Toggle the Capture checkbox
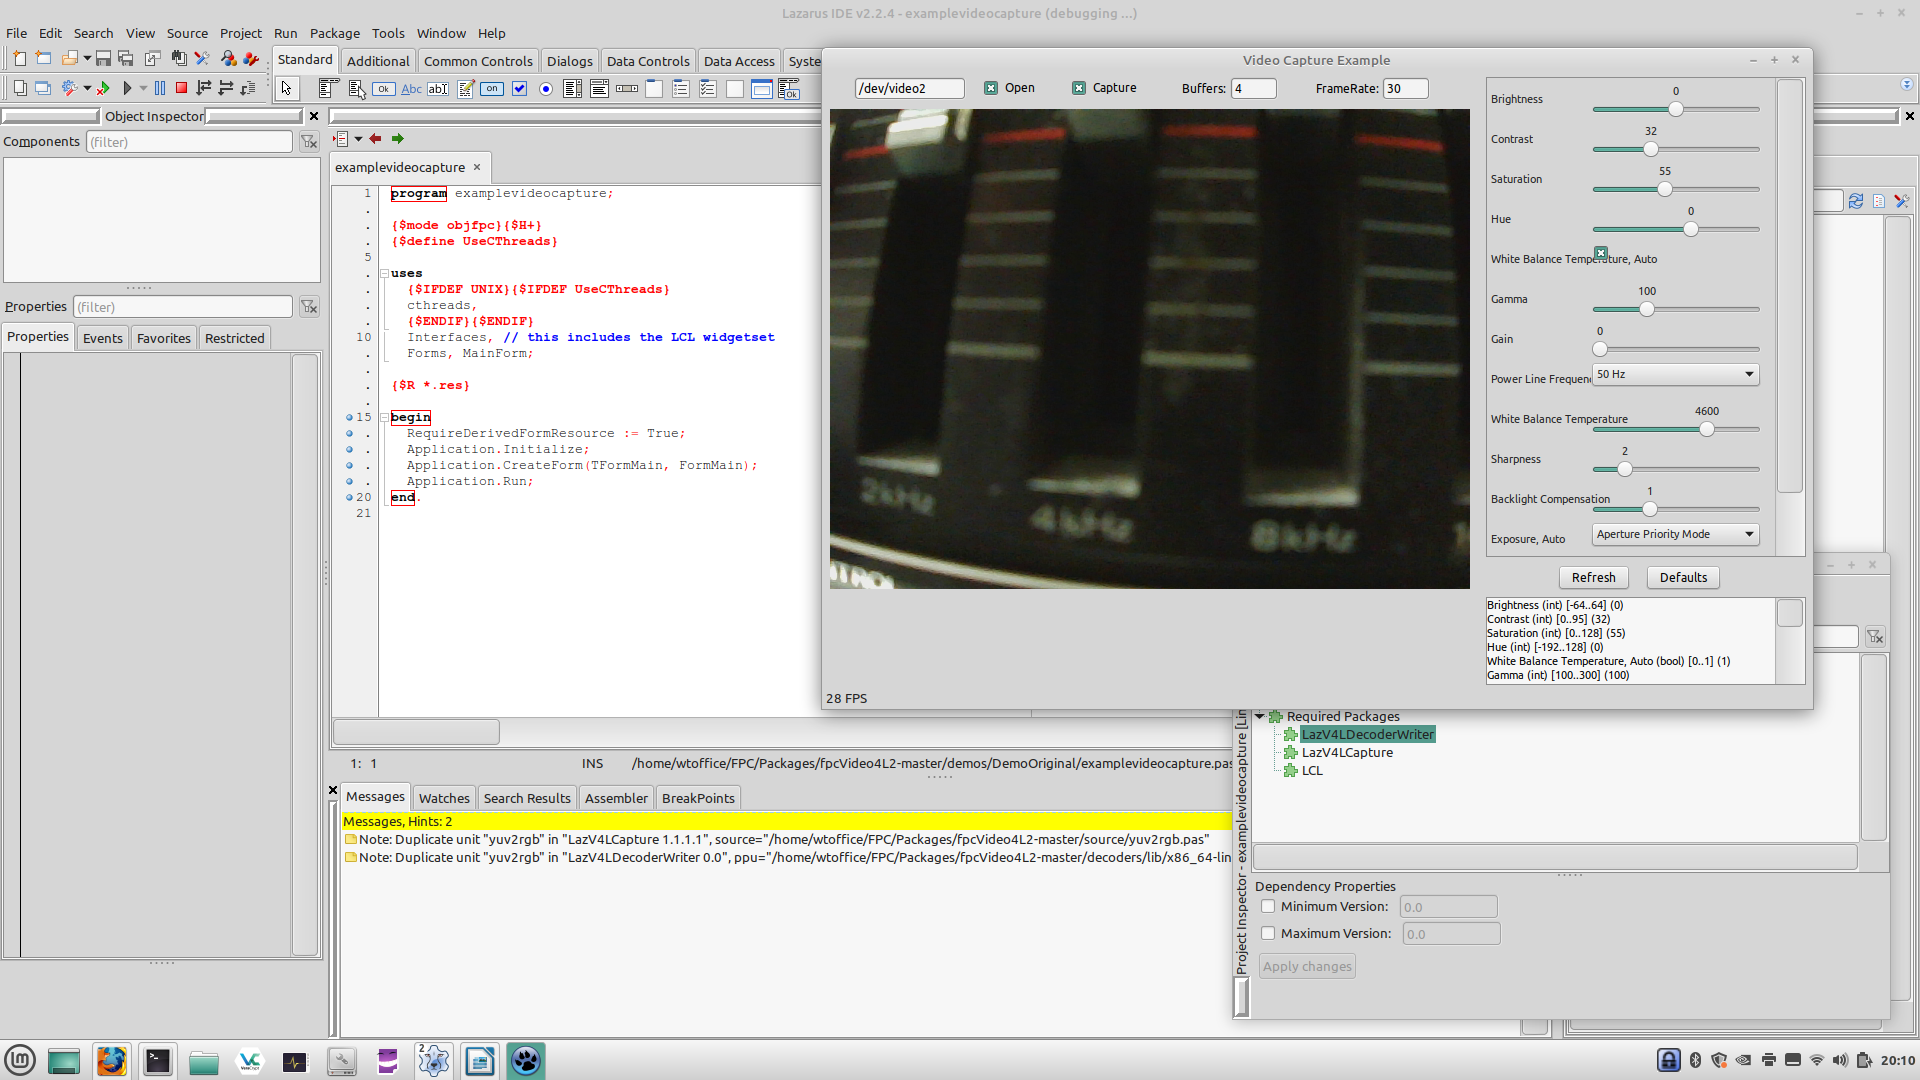Screen dimensions: 1920x1080 [1079, 88]
